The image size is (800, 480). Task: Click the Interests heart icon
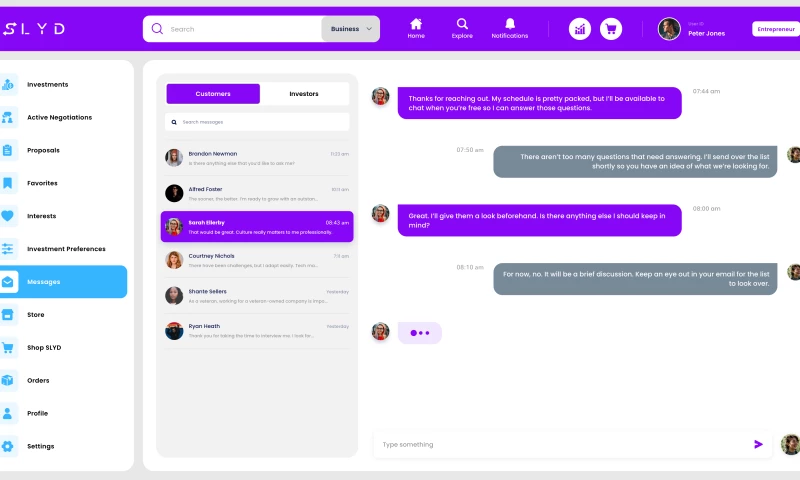[x=9, y=216]
